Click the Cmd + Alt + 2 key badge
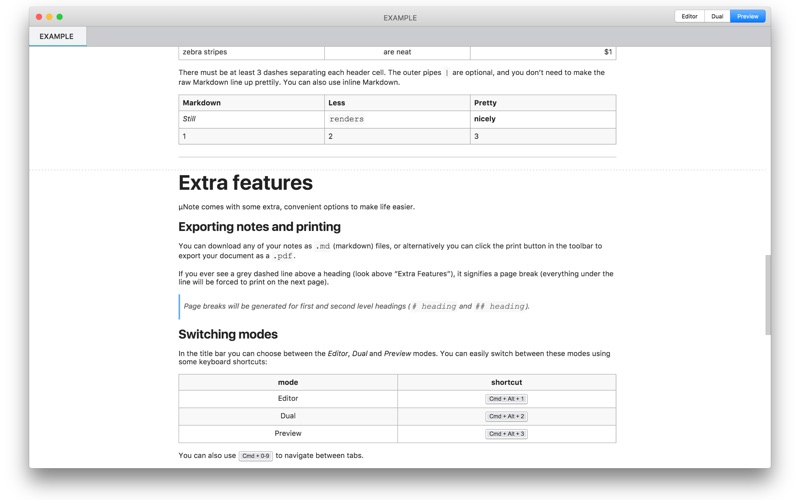The width and height of the screenshot is (800, 500). point(506,416)
